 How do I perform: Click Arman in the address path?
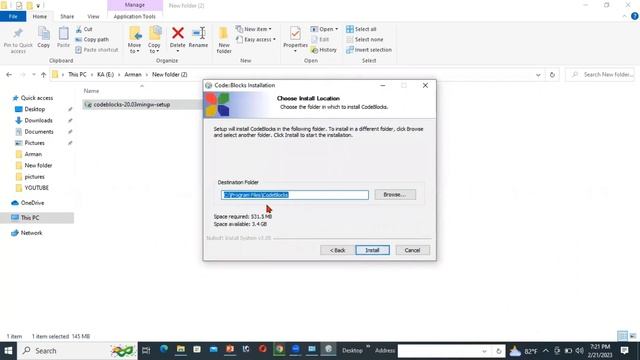click(x=133, y=75)
